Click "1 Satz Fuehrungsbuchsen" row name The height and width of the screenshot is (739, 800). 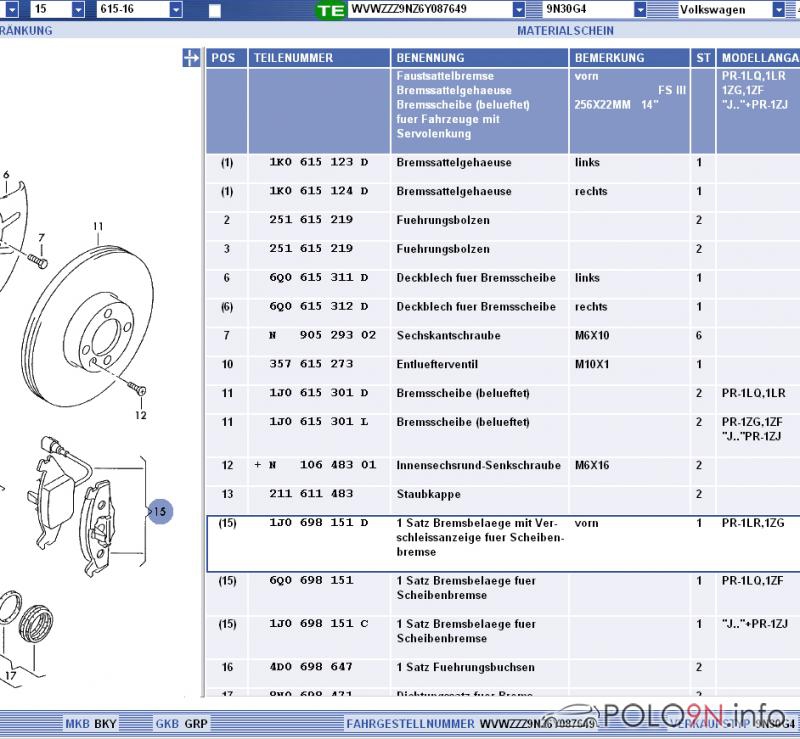pos(465,667)
